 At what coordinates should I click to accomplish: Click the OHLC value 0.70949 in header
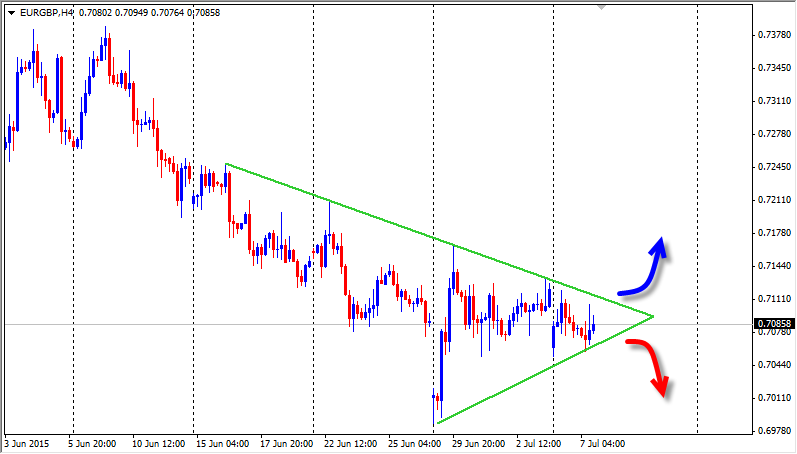[132, 13]
